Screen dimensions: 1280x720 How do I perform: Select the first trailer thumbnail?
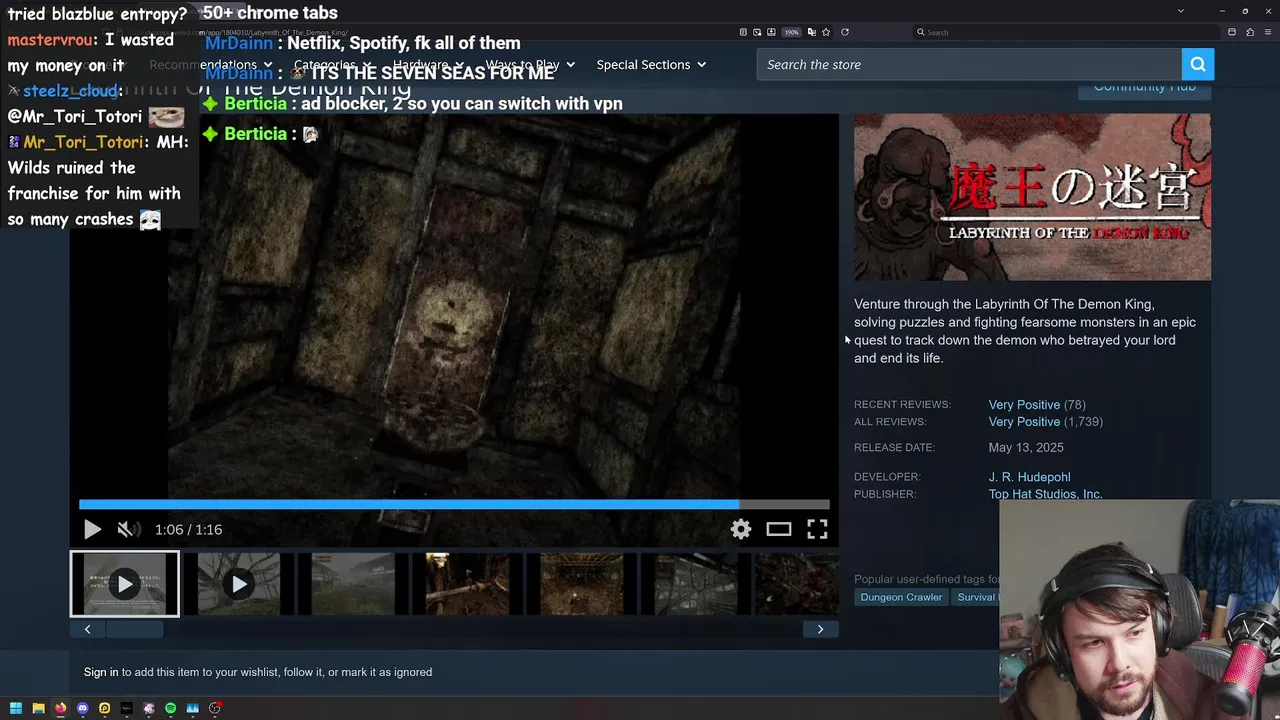(125, 584)
